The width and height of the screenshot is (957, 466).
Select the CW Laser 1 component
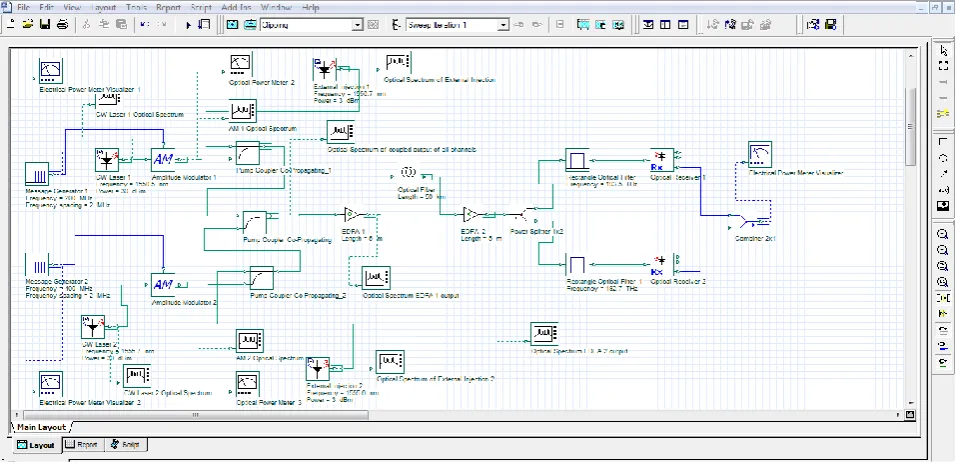tap(107, 160)
